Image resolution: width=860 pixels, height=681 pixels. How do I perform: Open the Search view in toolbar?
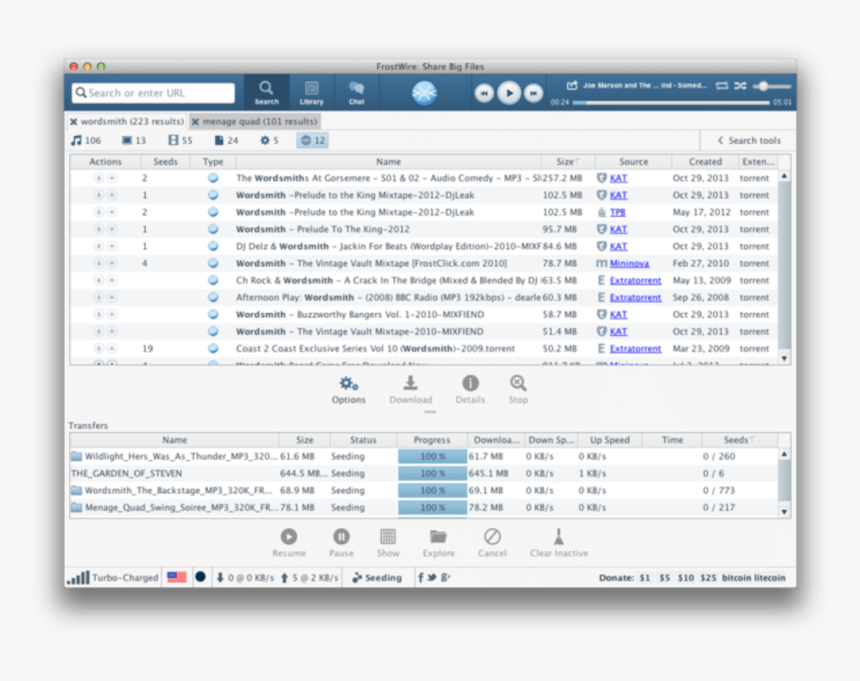point(266,93)
